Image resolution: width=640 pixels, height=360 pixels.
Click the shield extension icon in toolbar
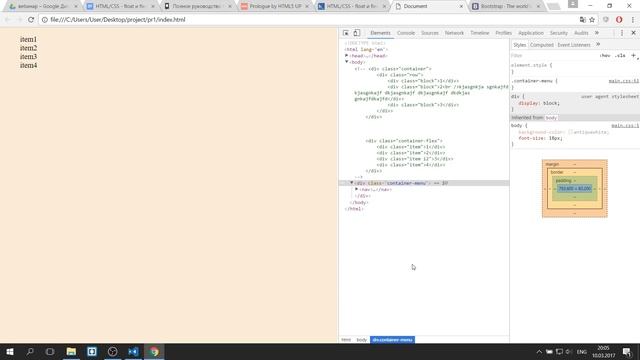coord(606,20)
